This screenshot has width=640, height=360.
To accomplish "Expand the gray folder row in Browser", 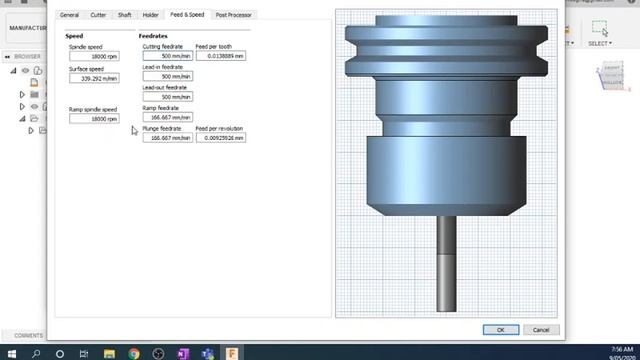I will [x=22, y=95].
